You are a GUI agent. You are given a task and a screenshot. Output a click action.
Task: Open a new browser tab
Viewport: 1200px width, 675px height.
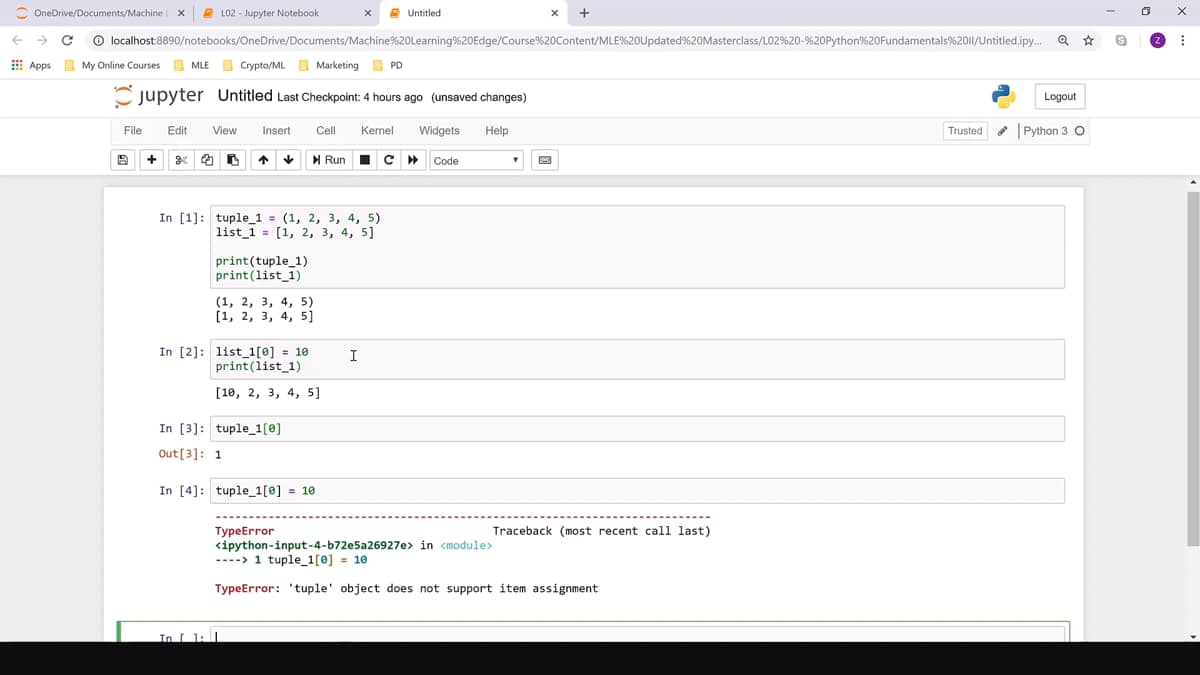pyautogui.click(x=584, y=13)
